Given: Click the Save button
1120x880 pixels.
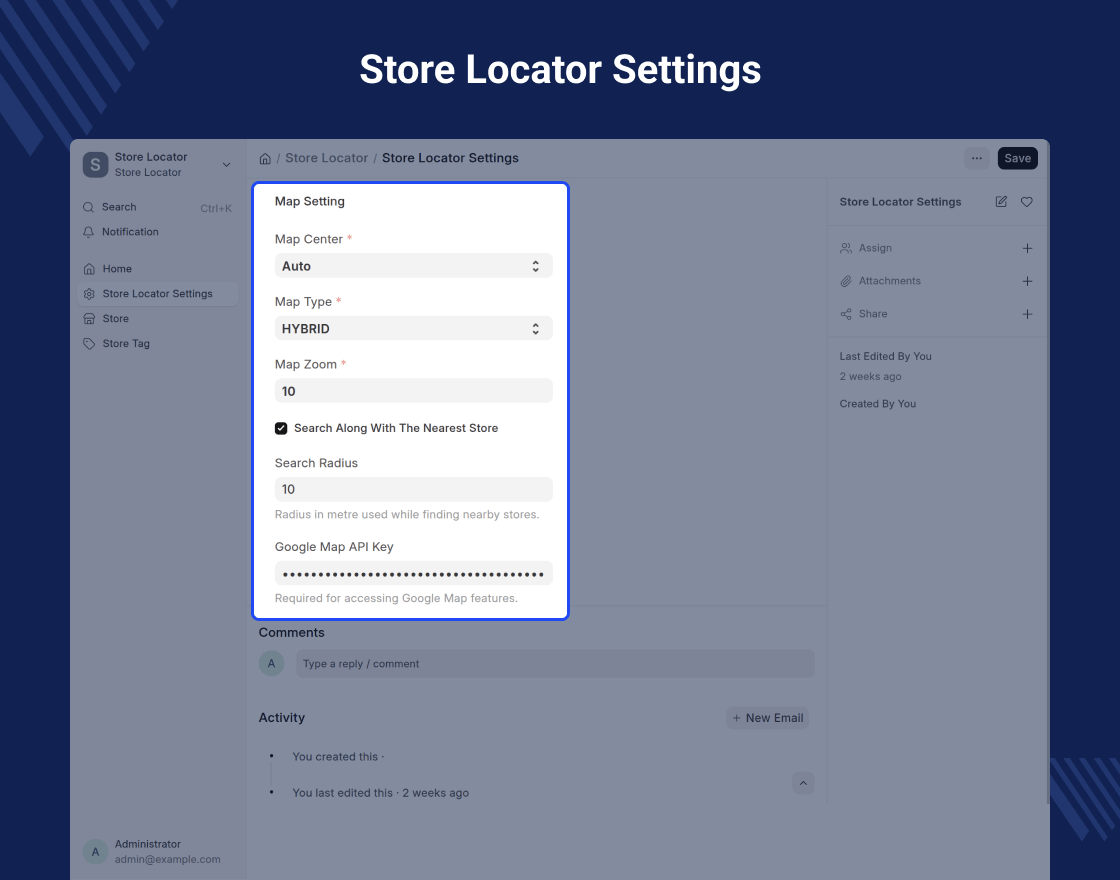Looking at the screenshot, I should click(1017, 159).
